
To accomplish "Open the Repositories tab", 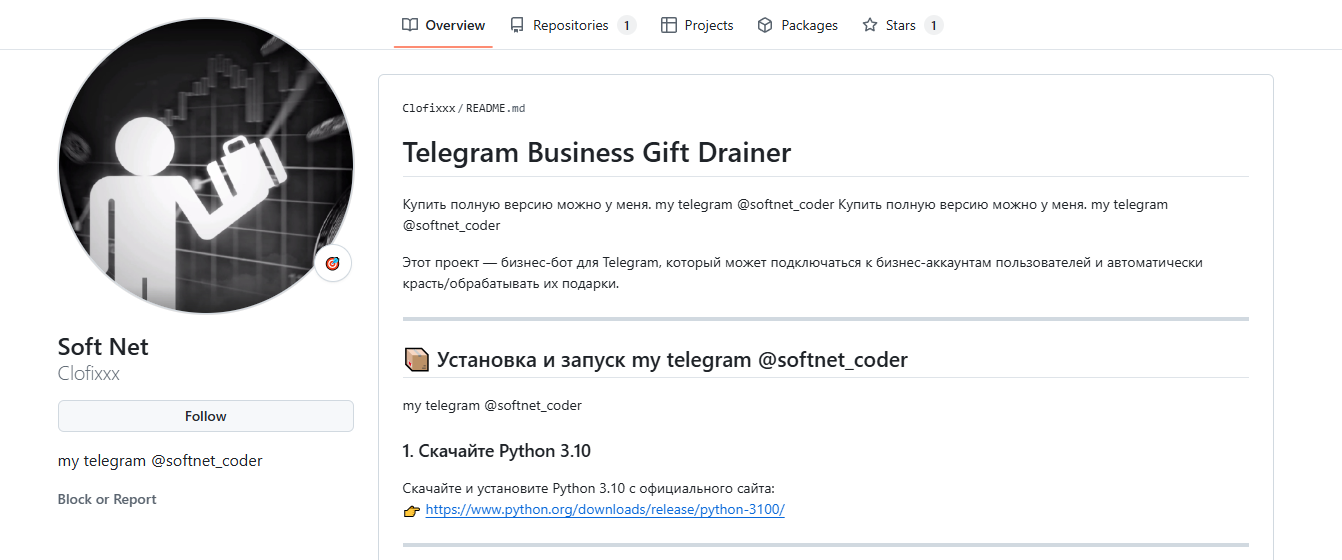I will [x=570, y=25].
